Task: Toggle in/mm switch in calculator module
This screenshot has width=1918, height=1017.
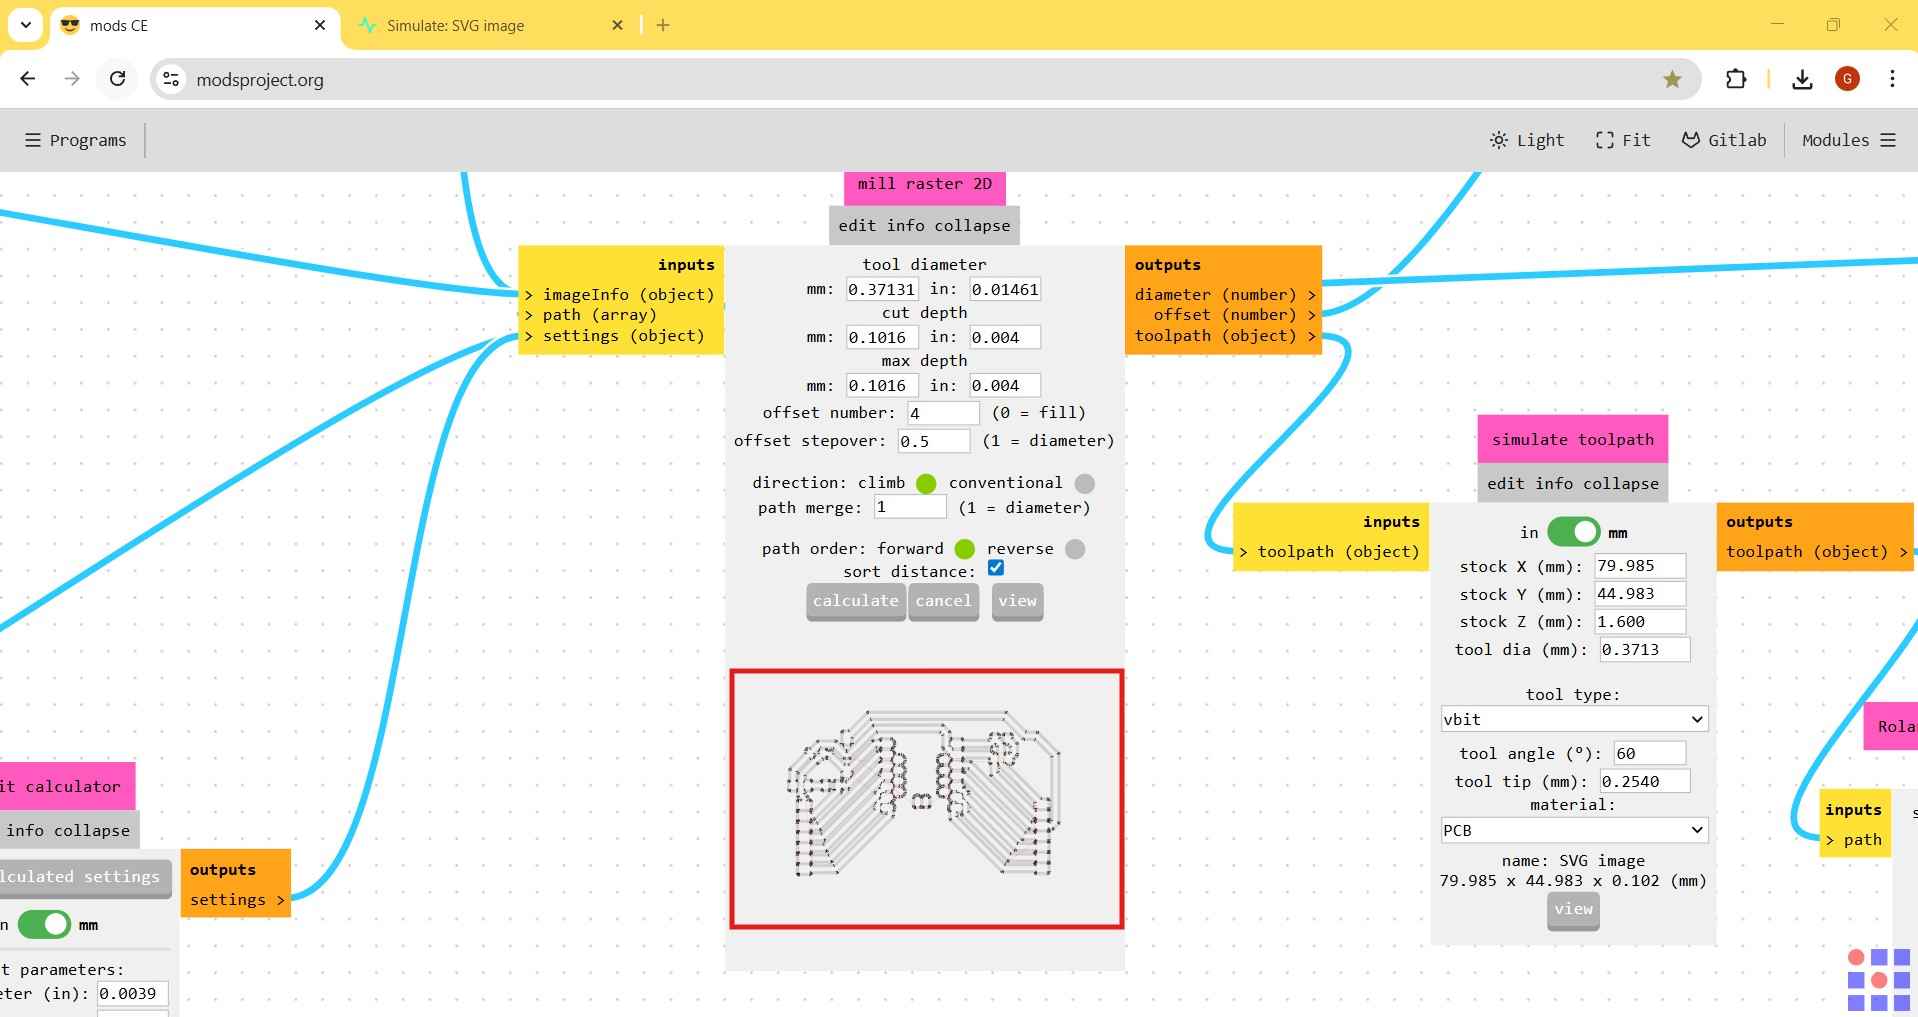Action: point(44,925)
